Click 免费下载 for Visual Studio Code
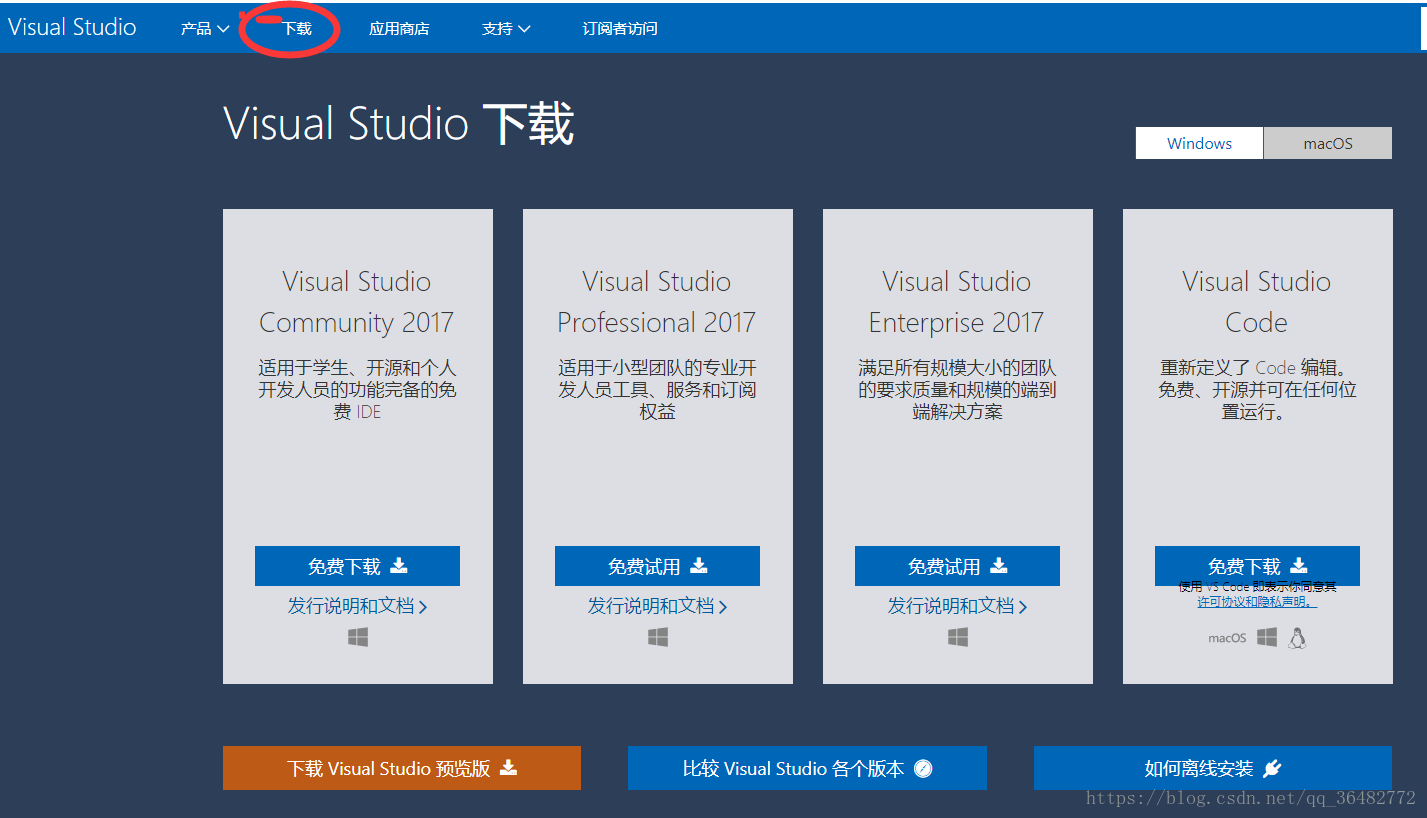The image size is (1427, 818). point(1257,565)
